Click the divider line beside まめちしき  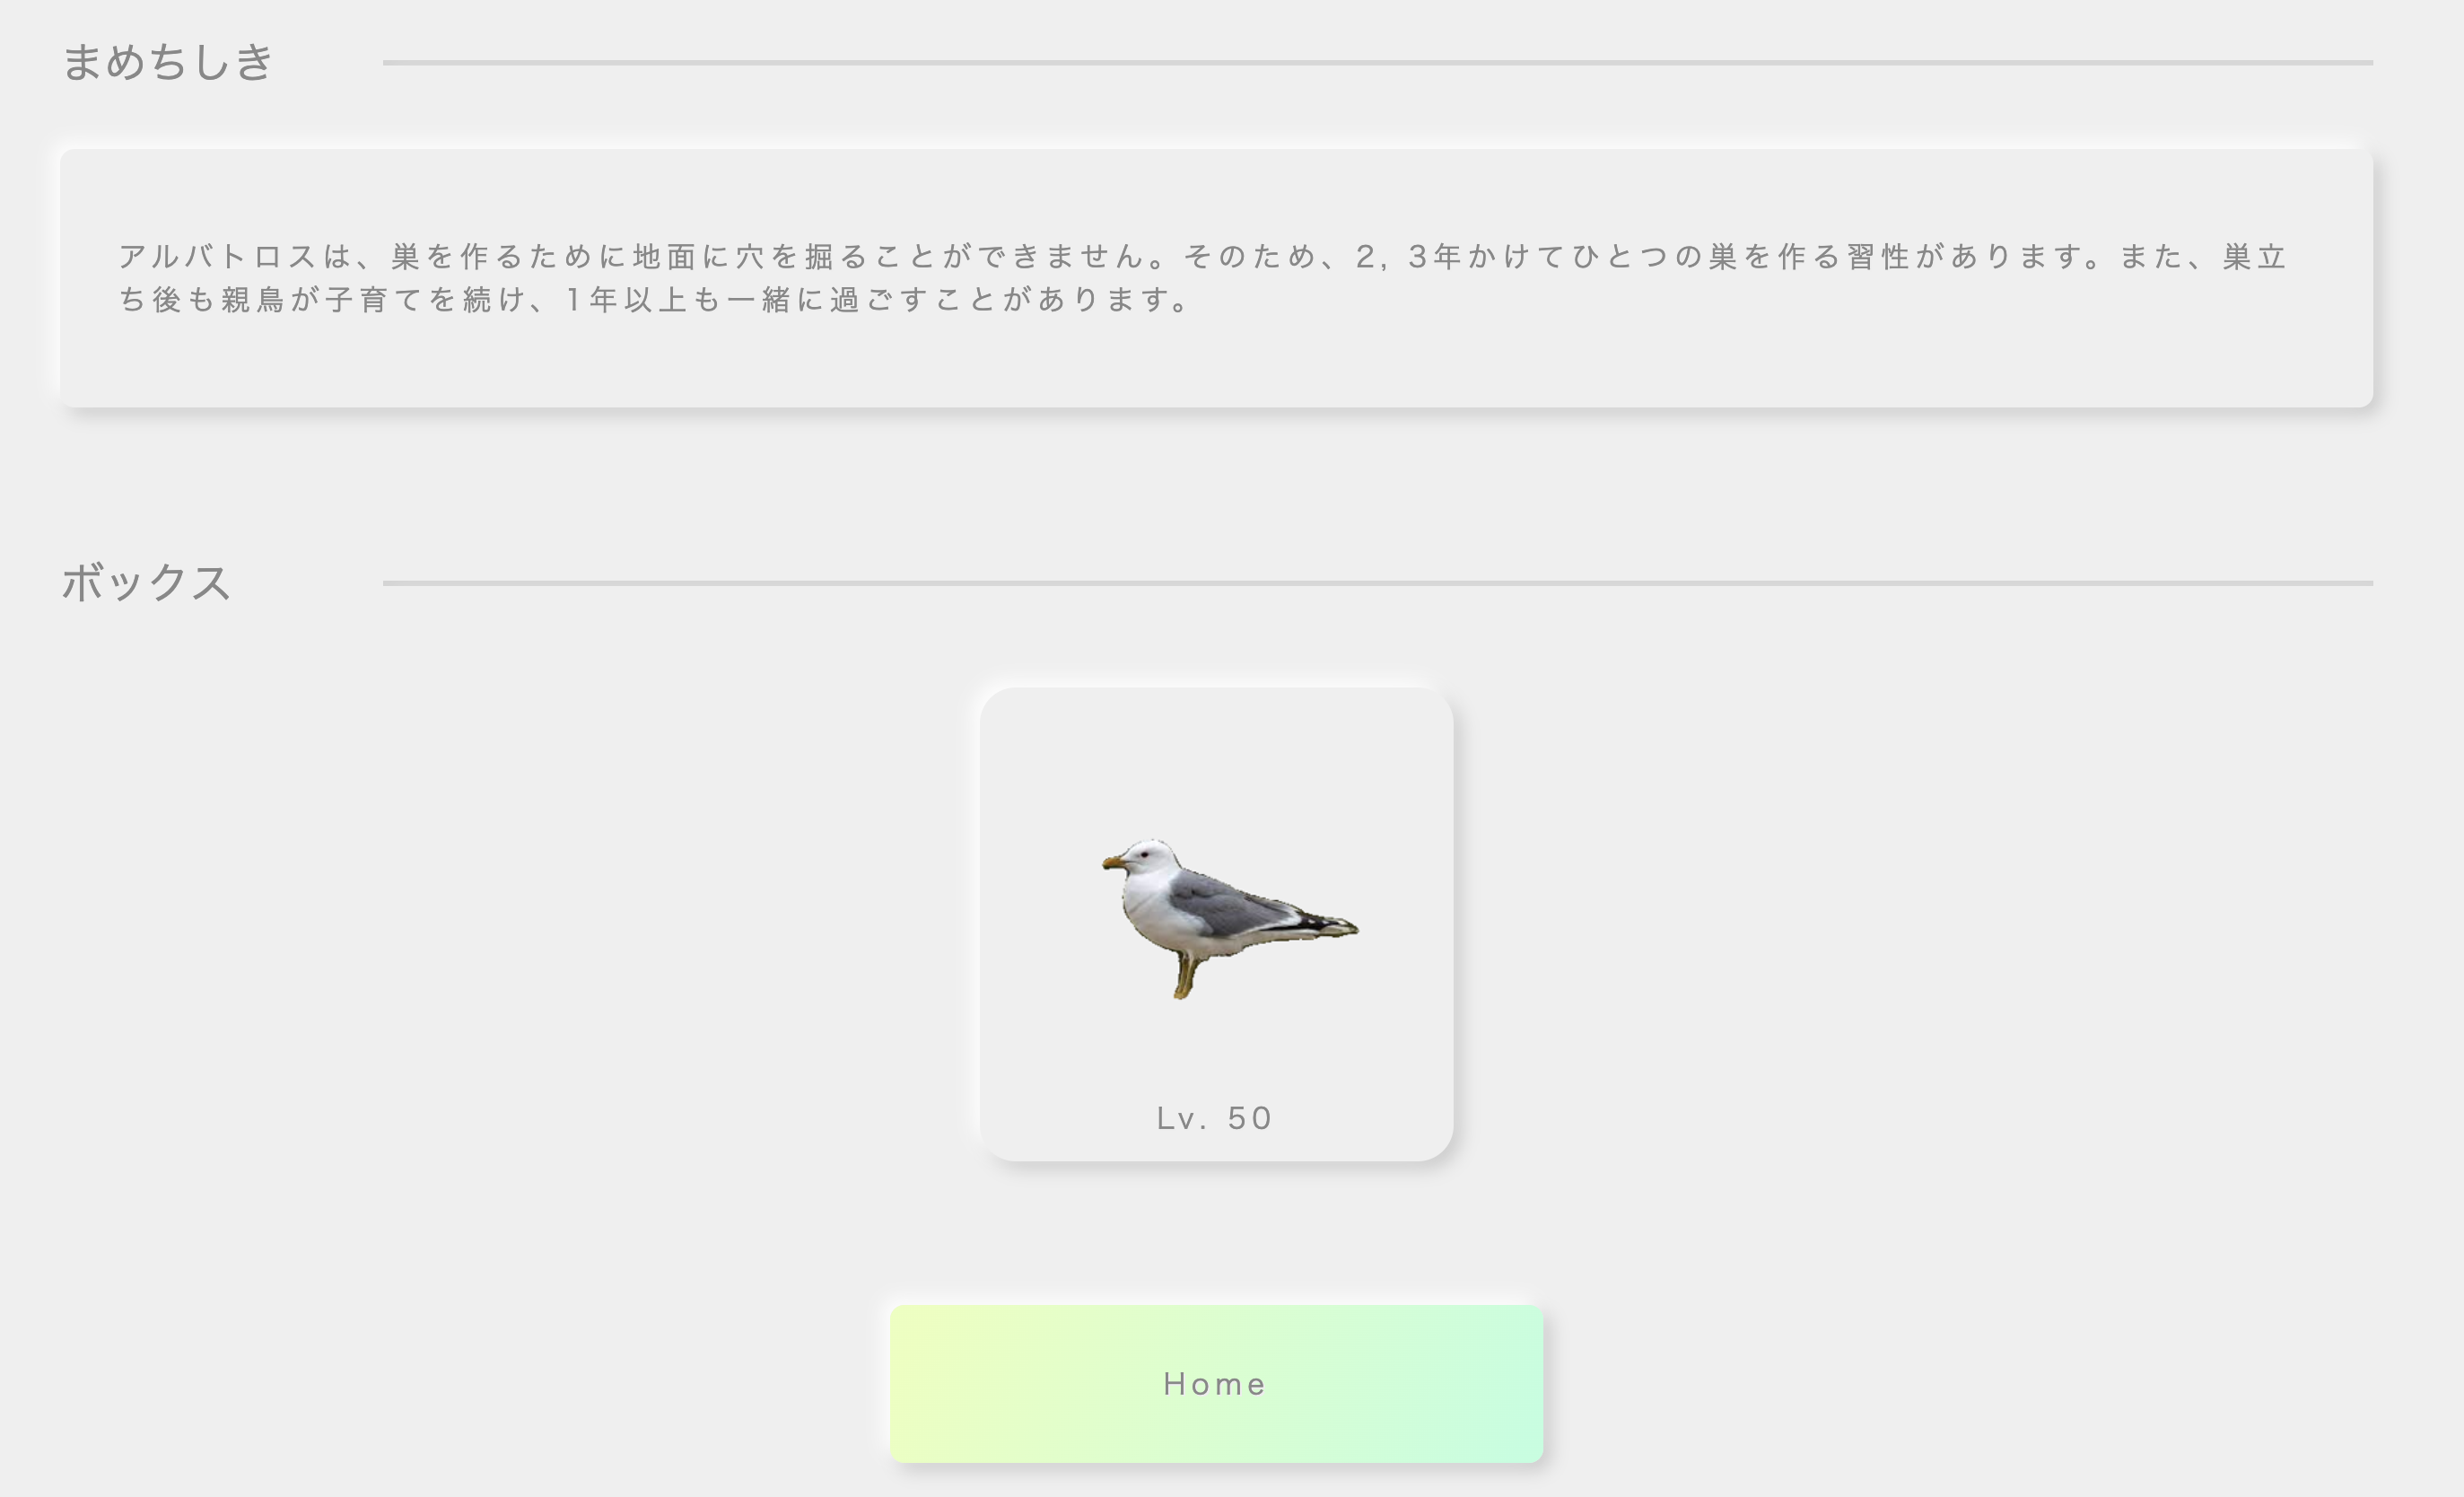pos(1377,63)
